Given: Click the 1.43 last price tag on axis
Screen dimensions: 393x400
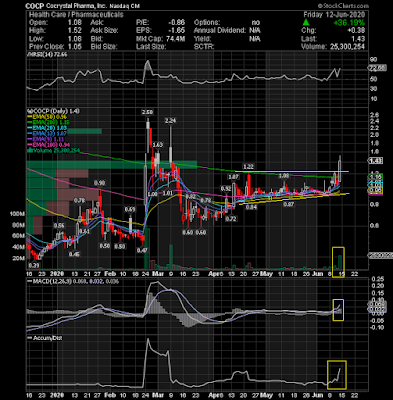Looking at the screenshot, I should click(376, 161).
